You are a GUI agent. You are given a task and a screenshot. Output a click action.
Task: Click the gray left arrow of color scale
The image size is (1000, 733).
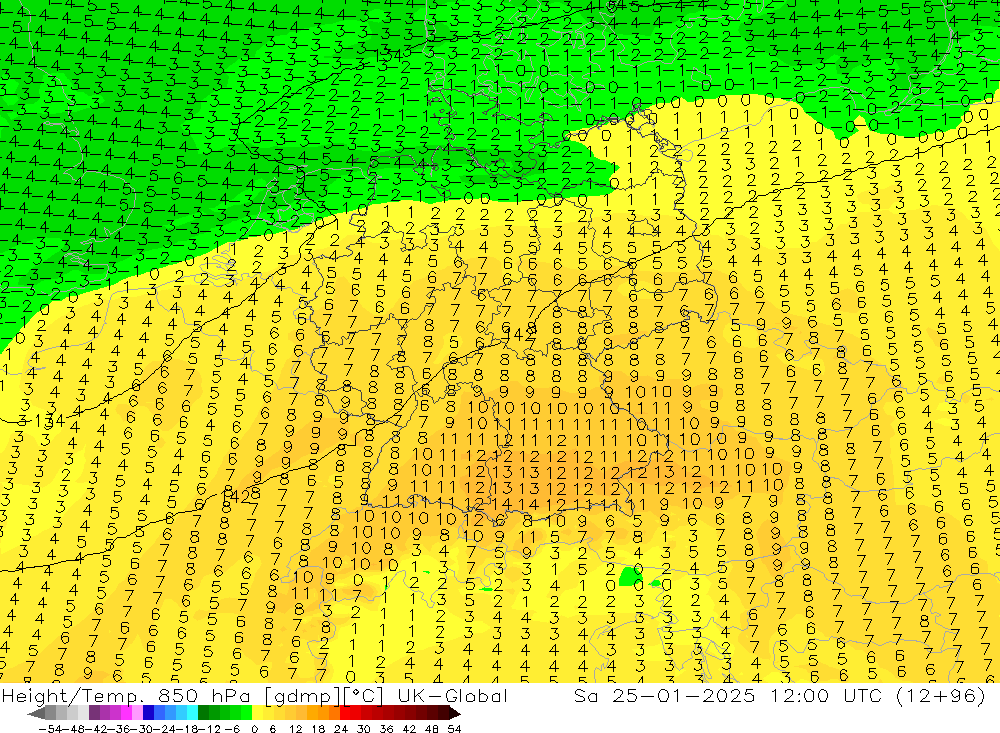35,713
